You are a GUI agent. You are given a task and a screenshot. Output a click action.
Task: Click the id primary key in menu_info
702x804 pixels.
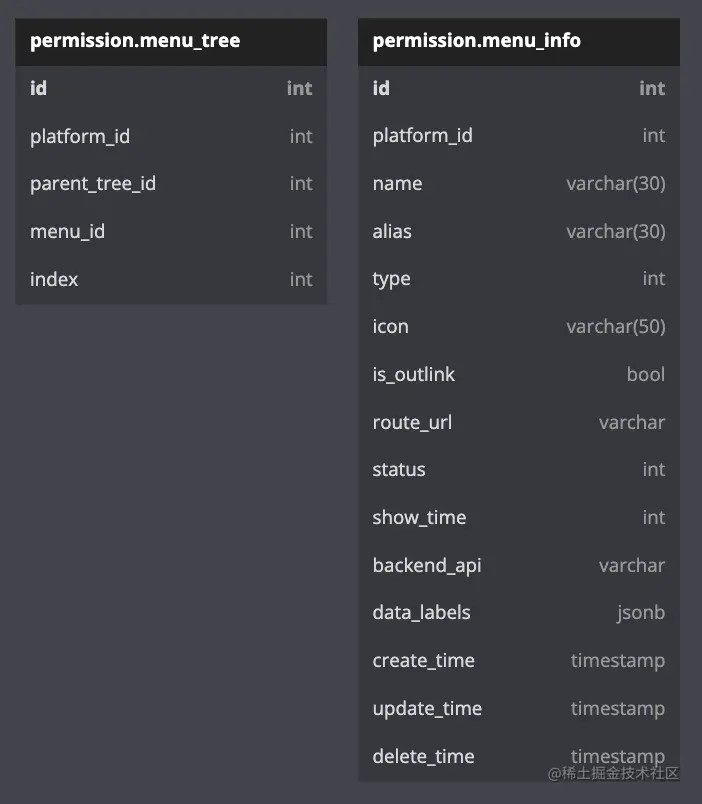pos(519,88)
